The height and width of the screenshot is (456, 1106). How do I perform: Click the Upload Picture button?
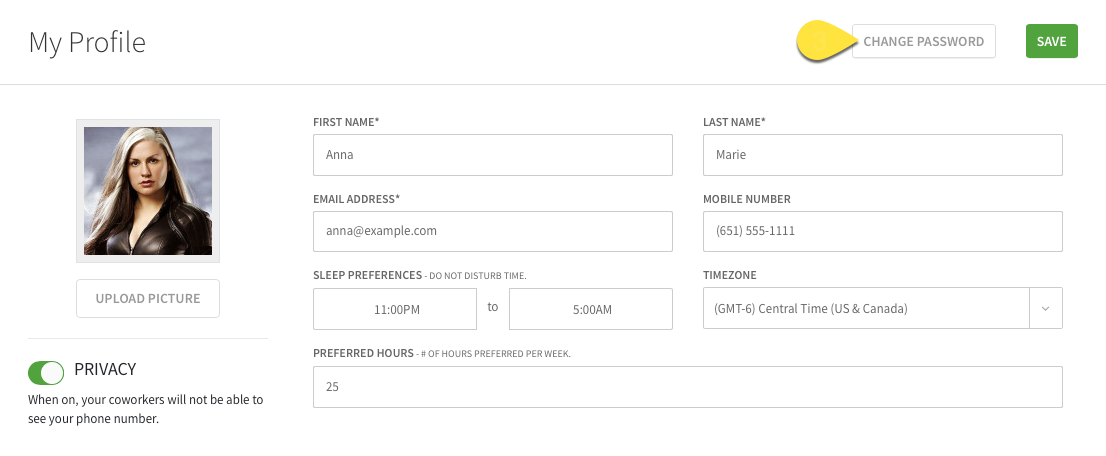tap(148, 298)
